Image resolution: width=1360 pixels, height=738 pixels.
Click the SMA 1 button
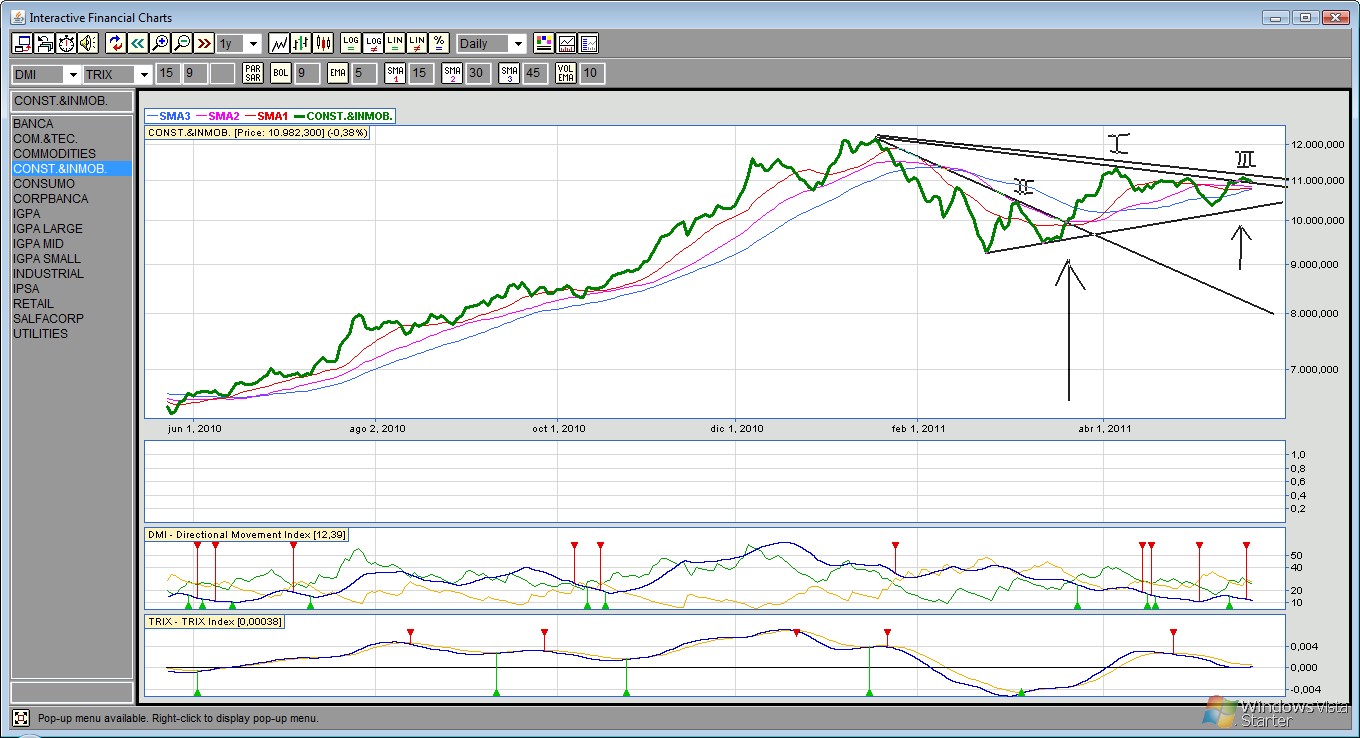[395, 73]
